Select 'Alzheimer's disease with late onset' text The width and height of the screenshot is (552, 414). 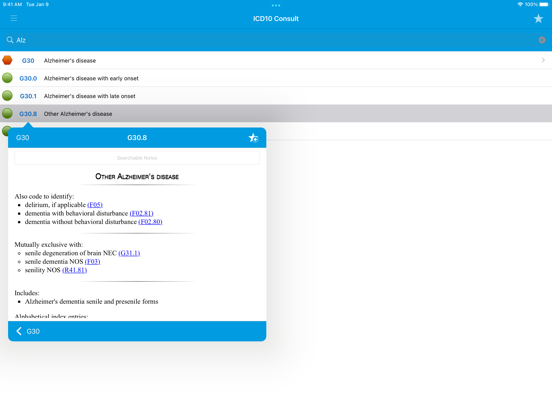tap(89, 96)
